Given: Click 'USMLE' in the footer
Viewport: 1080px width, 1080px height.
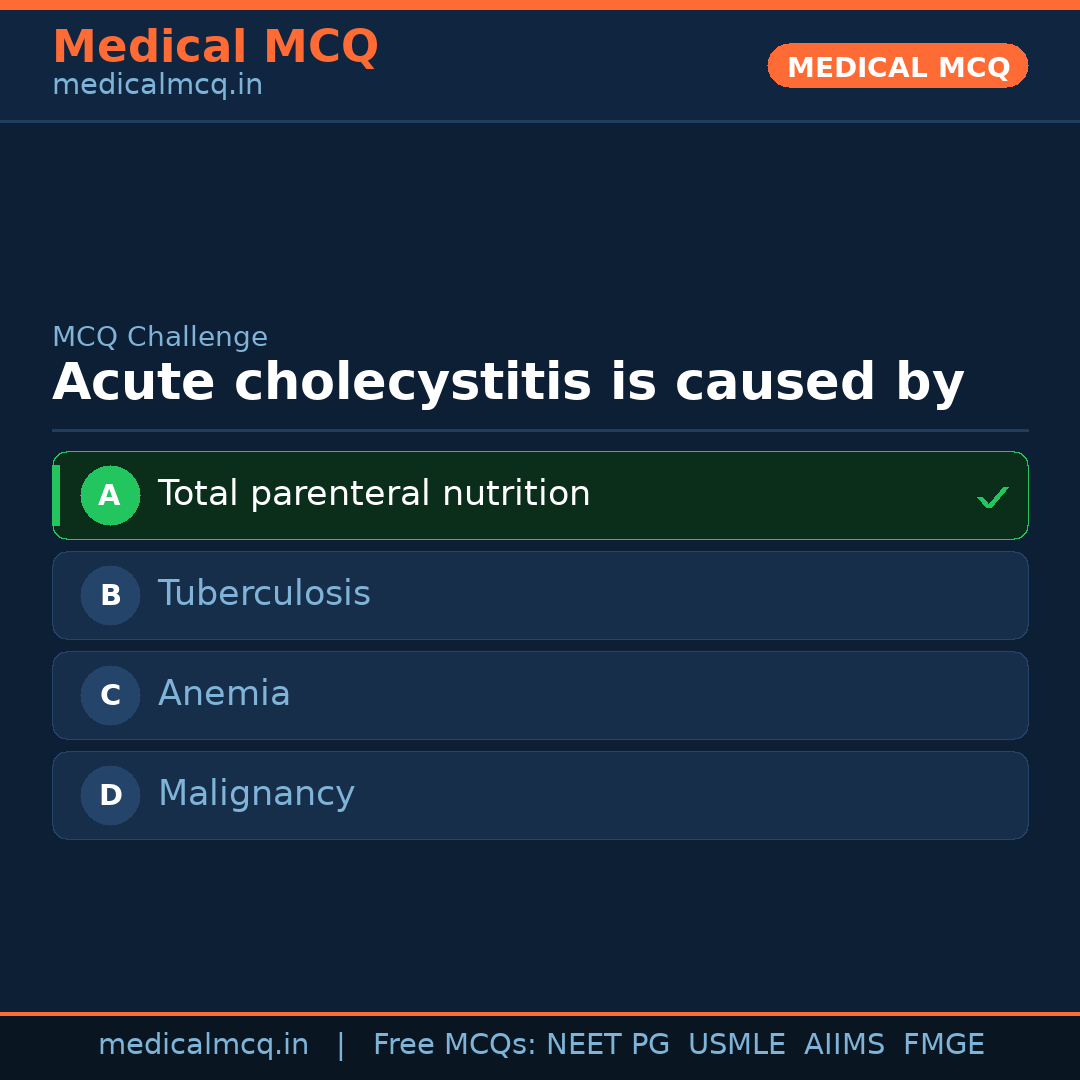Looking at the screenshot, I should coord(736,1045).
